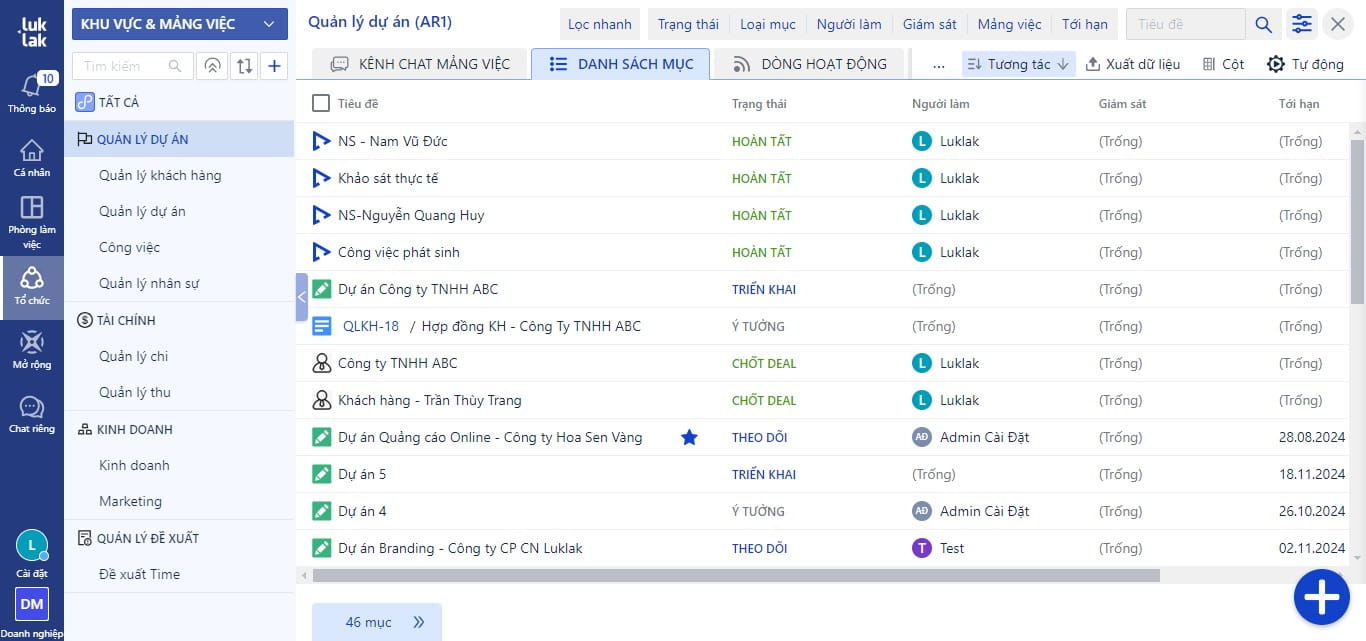Expand the 46 mục pager arrows

419,622
